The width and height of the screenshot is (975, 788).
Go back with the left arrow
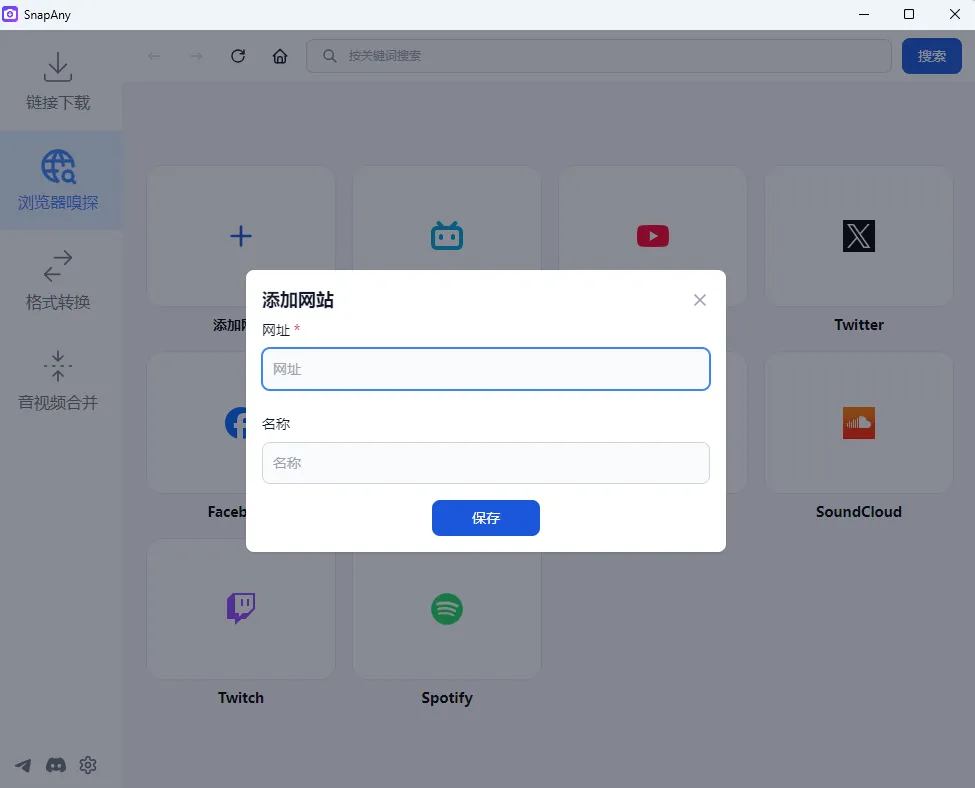click(x=154, y=56)
